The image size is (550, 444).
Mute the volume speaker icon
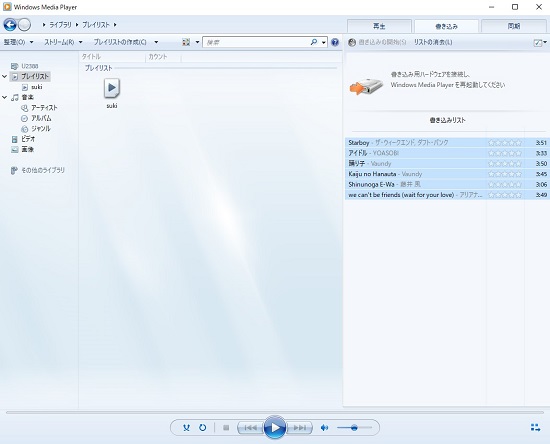pos(324,428)
